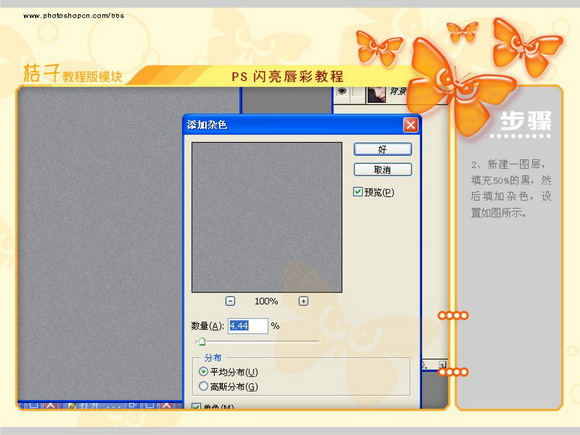Choose the 高斯分布(G) Gaussian radio option
The width and height of the screenshot is (580, 435).
[203, 386]
